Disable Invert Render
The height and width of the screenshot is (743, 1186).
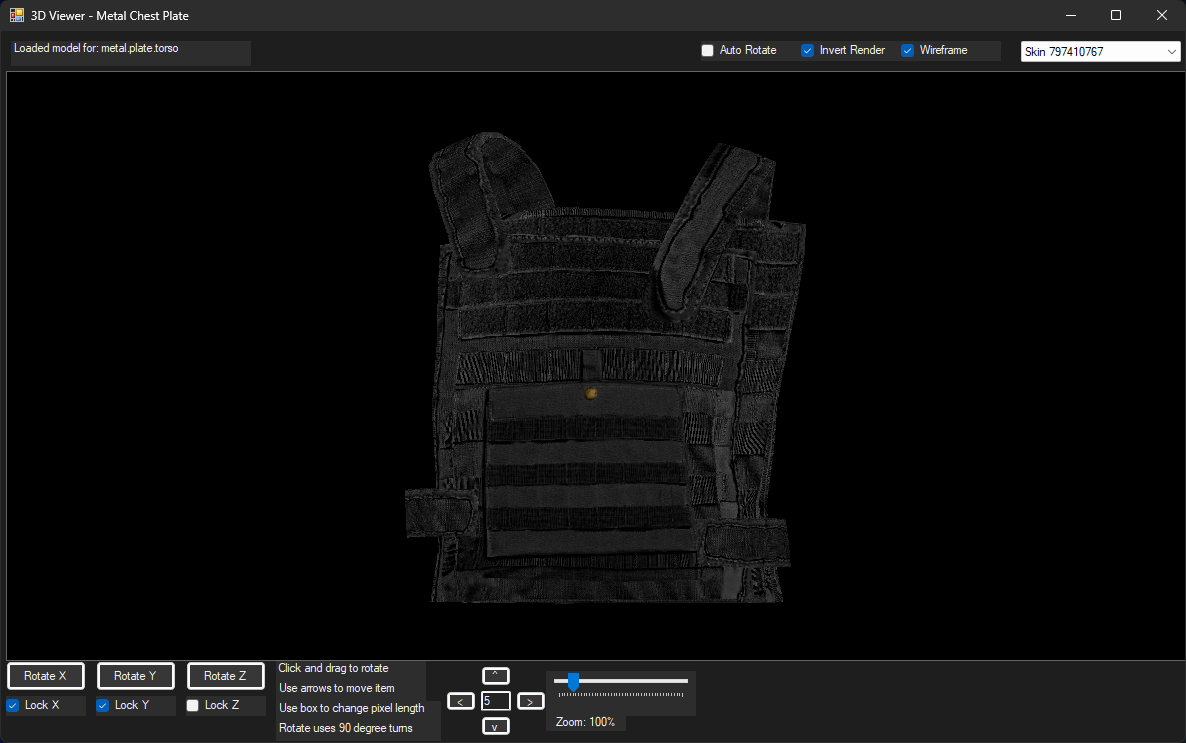tap(807, 50)
